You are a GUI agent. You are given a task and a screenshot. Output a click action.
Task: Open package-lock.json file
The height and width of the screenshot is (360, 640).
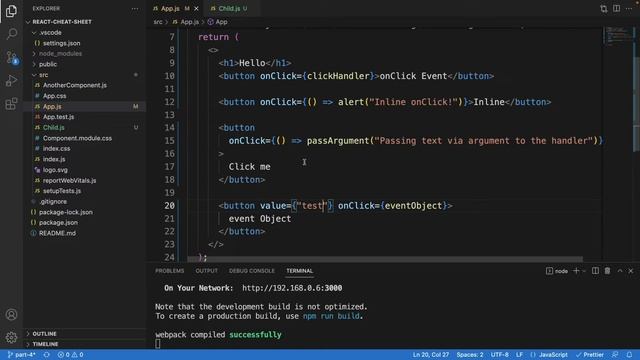[x=65, y=212]
